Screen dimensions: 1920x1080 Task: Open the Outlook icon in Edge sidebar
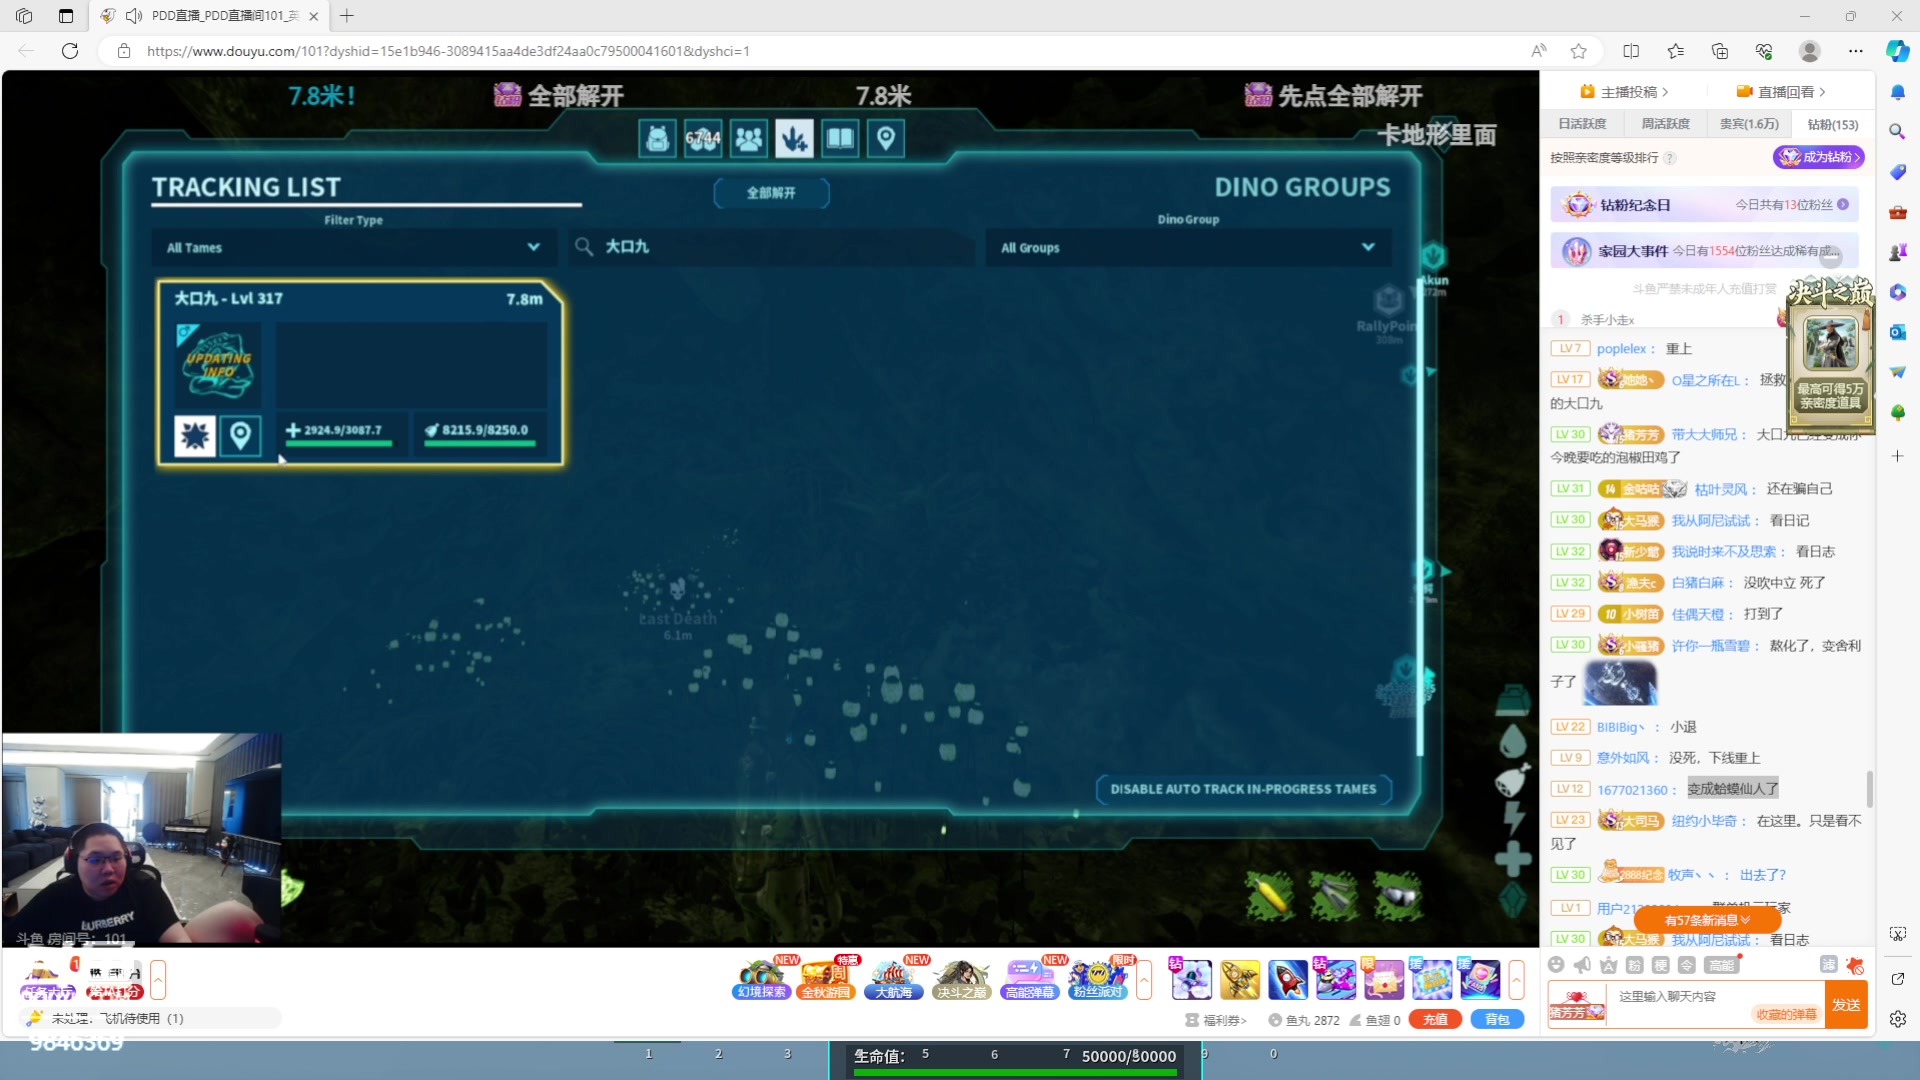(x=1897, y=332)
